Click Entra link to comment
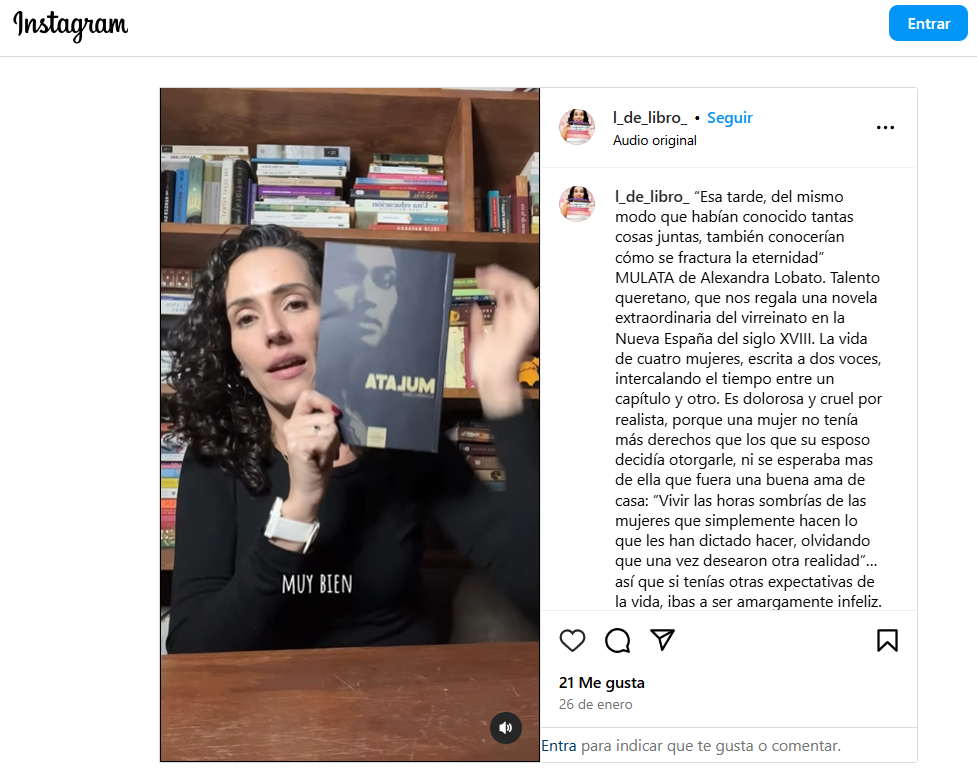The height and width of the screenshot is (775, 977). point(558,746)
